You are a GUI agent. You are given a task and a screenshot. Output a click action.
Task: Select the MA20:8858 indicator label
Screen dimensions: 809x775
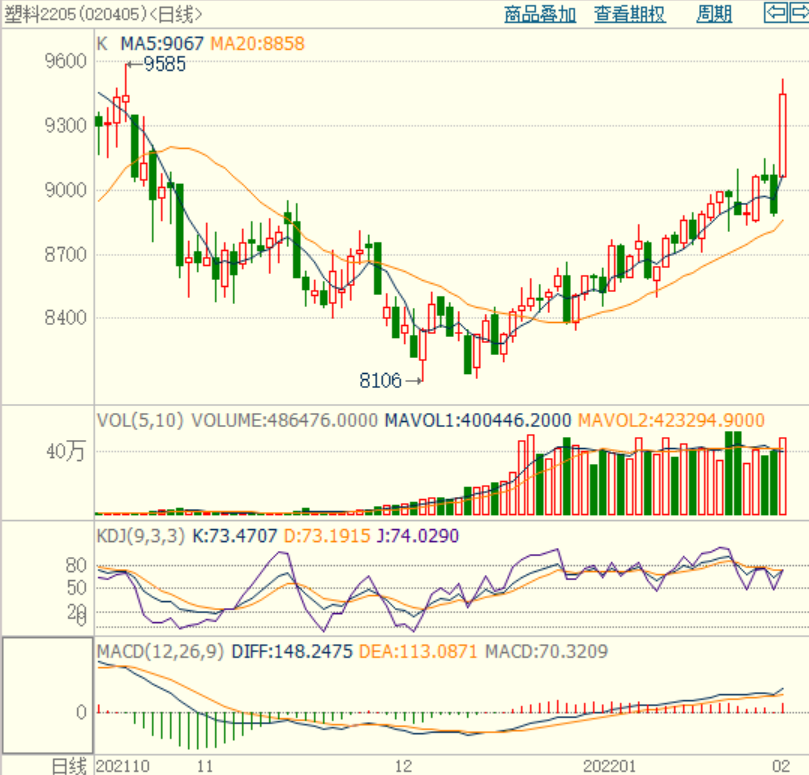[x=257, y=44]
